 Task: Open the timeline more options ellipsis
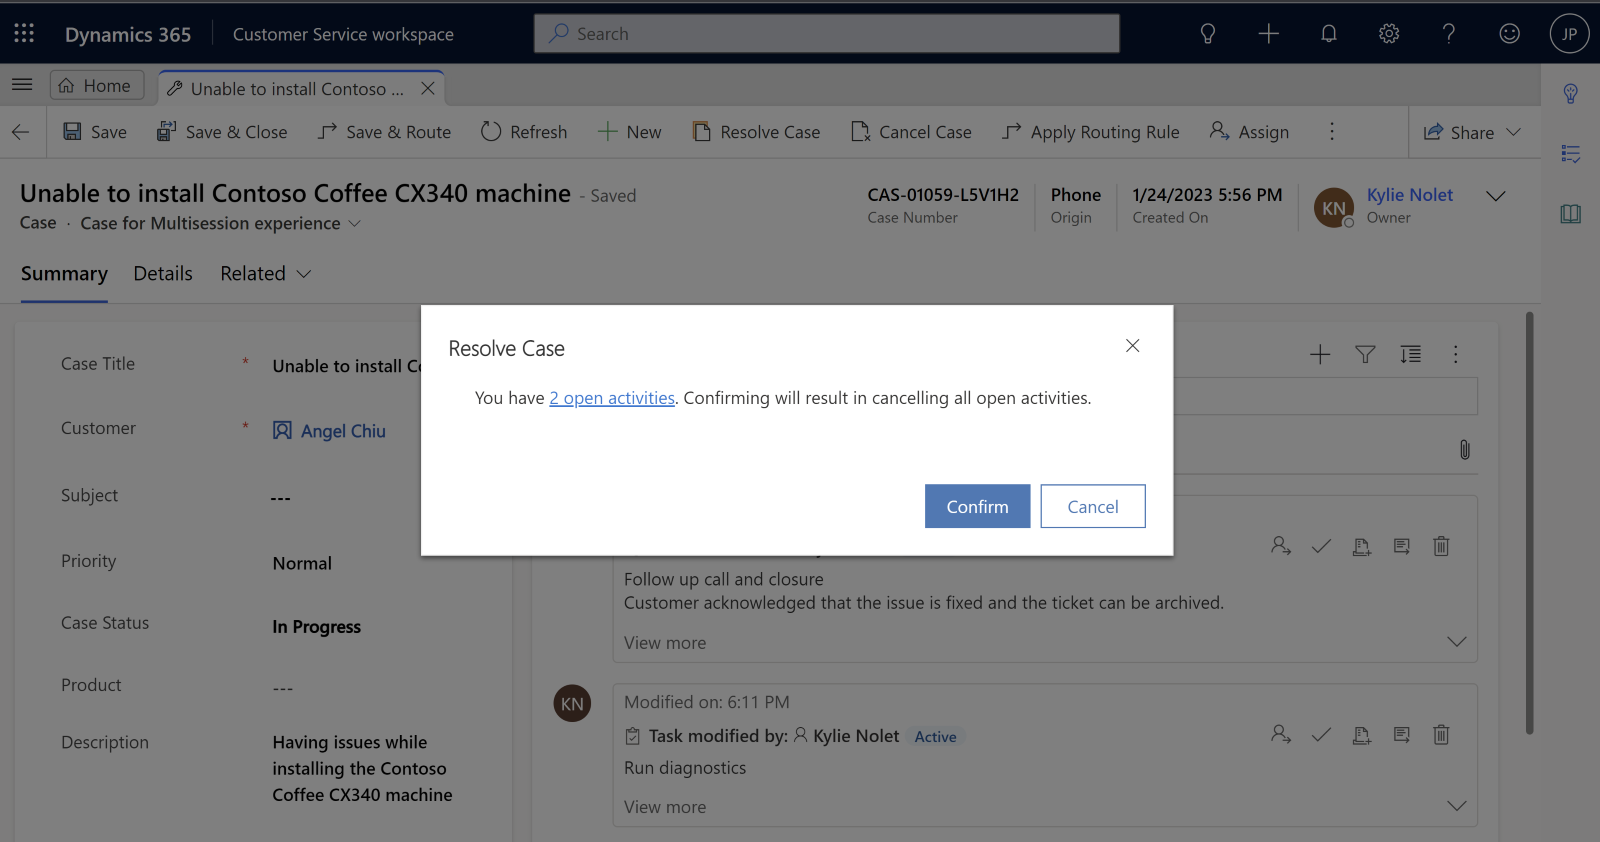pos(1456,354)
